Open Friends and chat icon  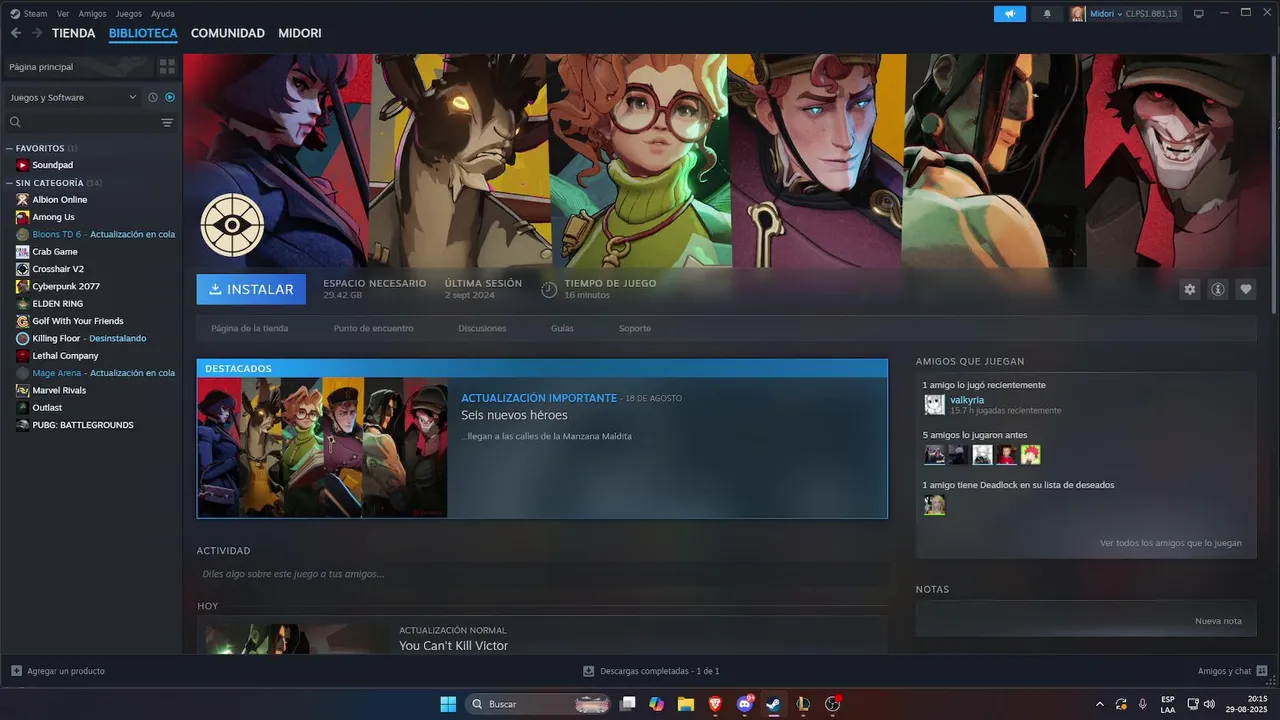[x=1262, y=671]
